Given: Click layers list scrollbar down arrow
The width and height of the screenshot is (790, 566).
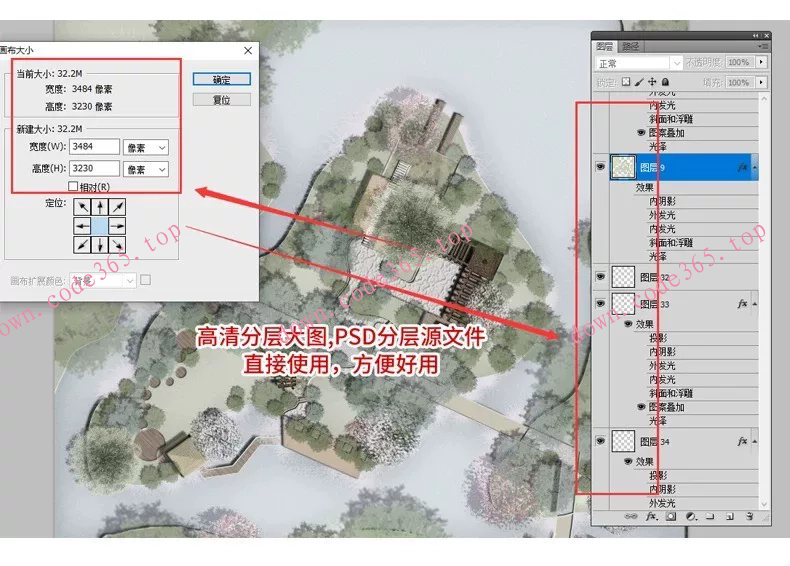Looking at the screenshot, I should 764,504.
